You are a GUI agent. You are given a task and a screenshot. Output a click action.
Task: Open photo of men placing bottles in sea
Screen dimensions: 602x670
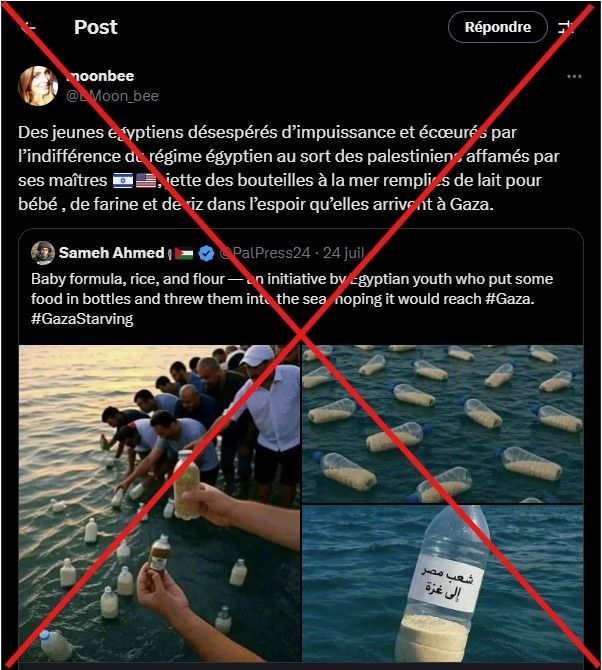pos(160,503)
